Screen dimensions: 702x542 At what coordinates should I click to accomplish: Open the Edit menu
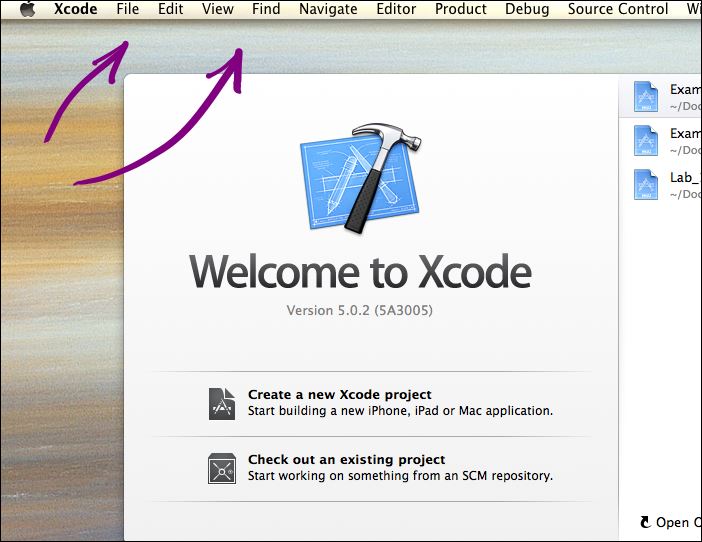point(171,9)
